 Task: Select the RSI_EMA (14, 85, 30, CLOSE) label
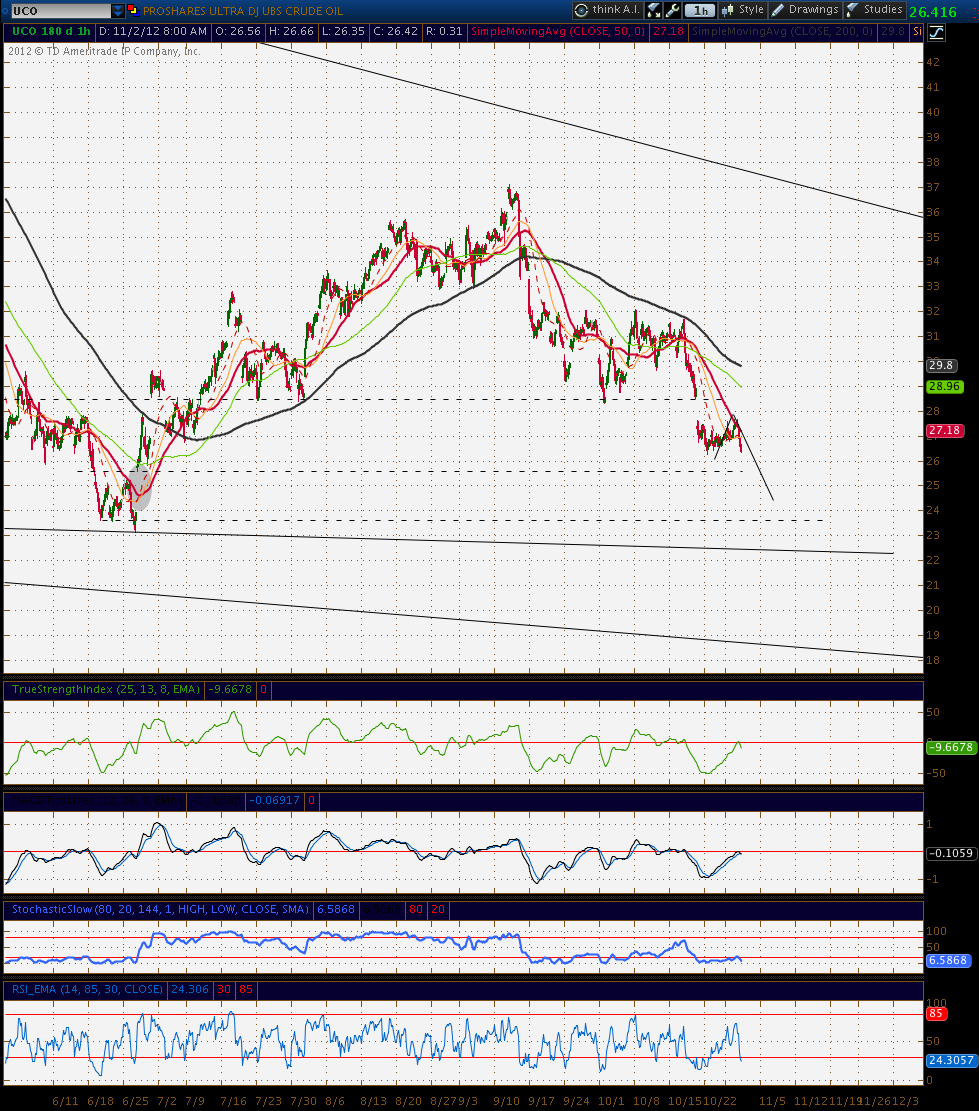pos(87,989)
